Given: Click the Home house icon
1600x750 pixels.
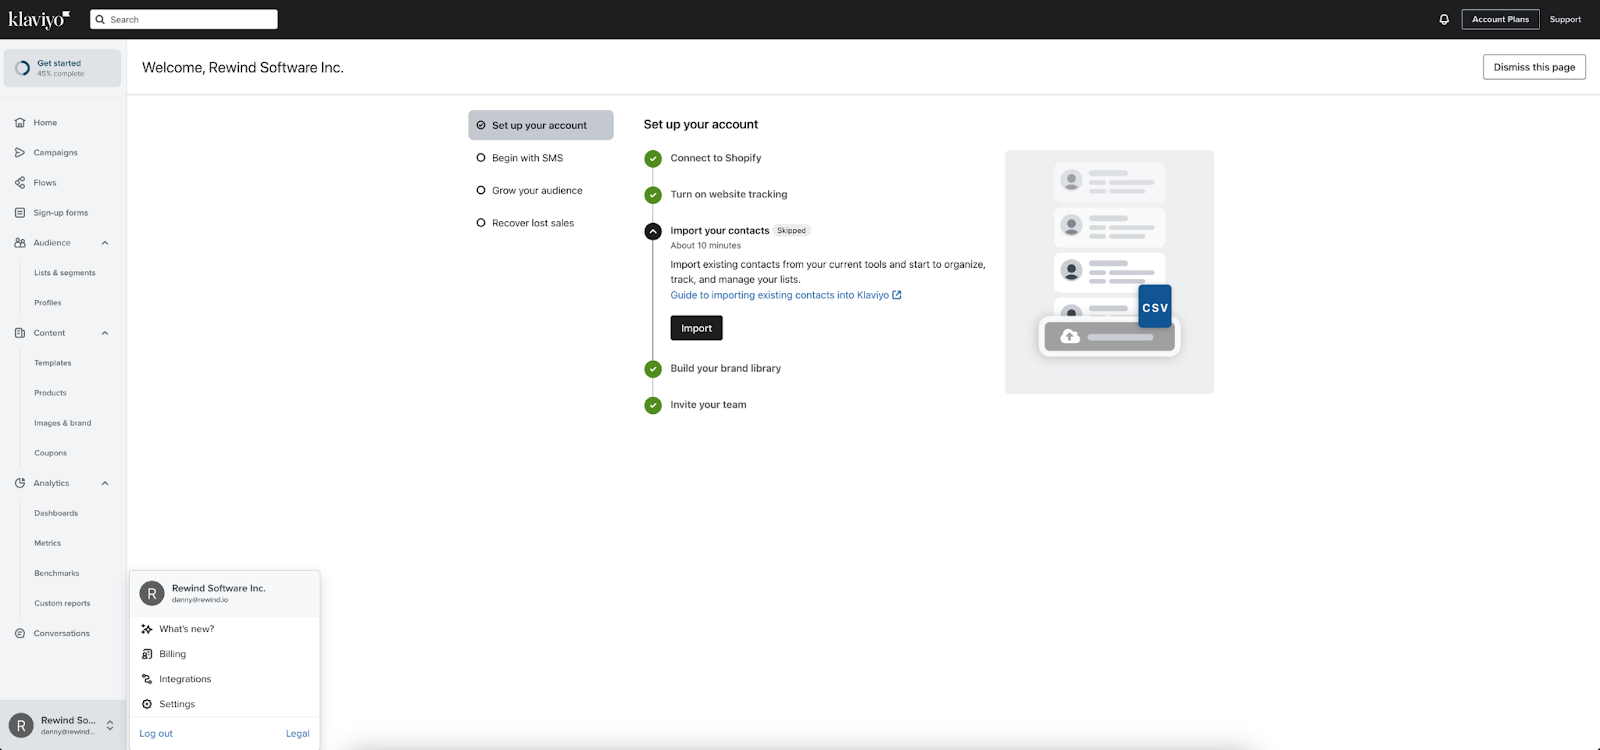Looking at the screenshot, I should pyautogui.click(x=20, y=123).
